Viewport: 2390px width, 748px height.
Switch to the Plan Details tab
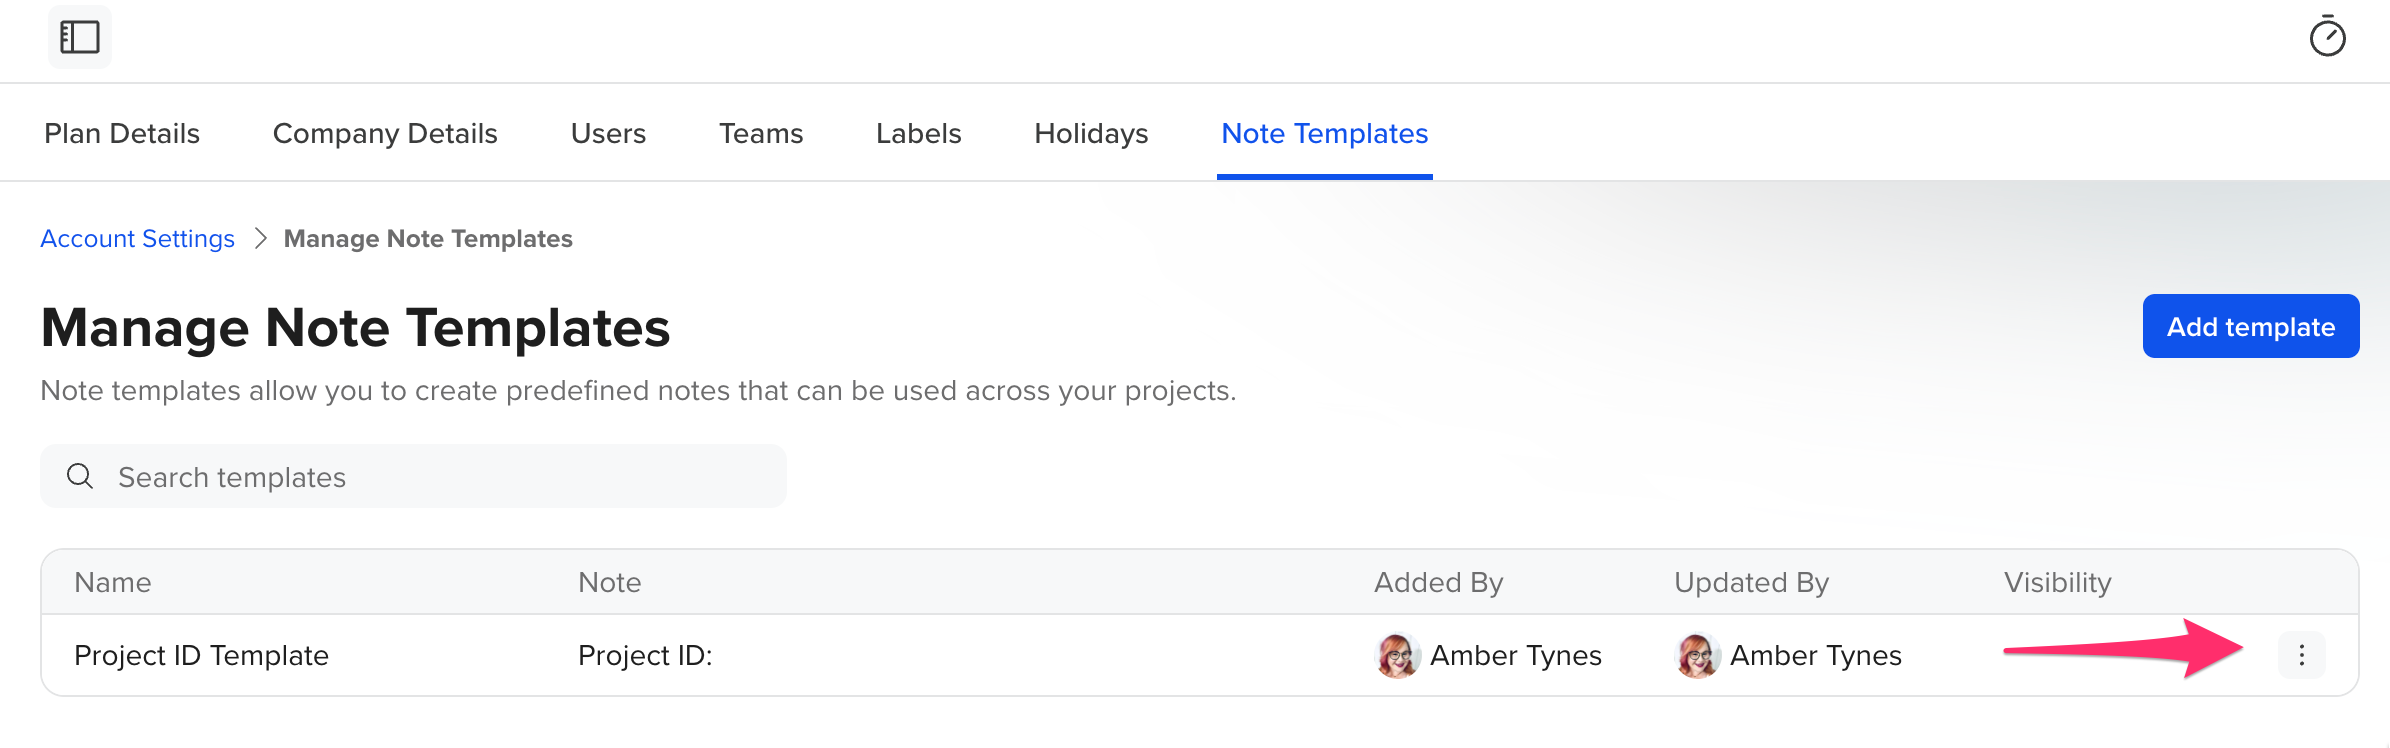[x=122, y=133]
